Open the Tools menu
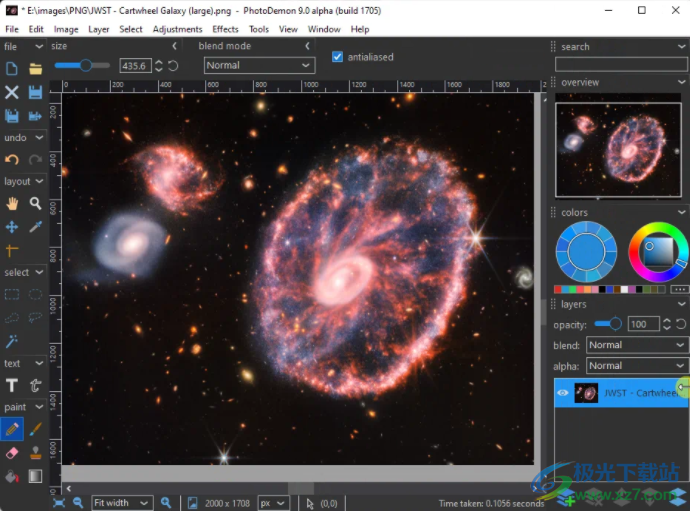 [x=259, y=29]
